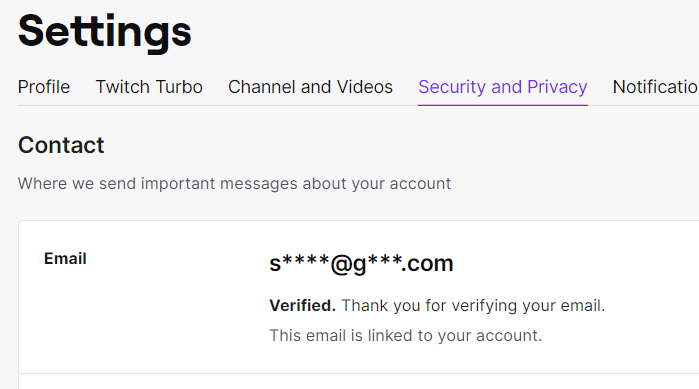The width and height of the screenshot is (699, 389).
Task: Click the Email field label
Action: pos(65,258)
